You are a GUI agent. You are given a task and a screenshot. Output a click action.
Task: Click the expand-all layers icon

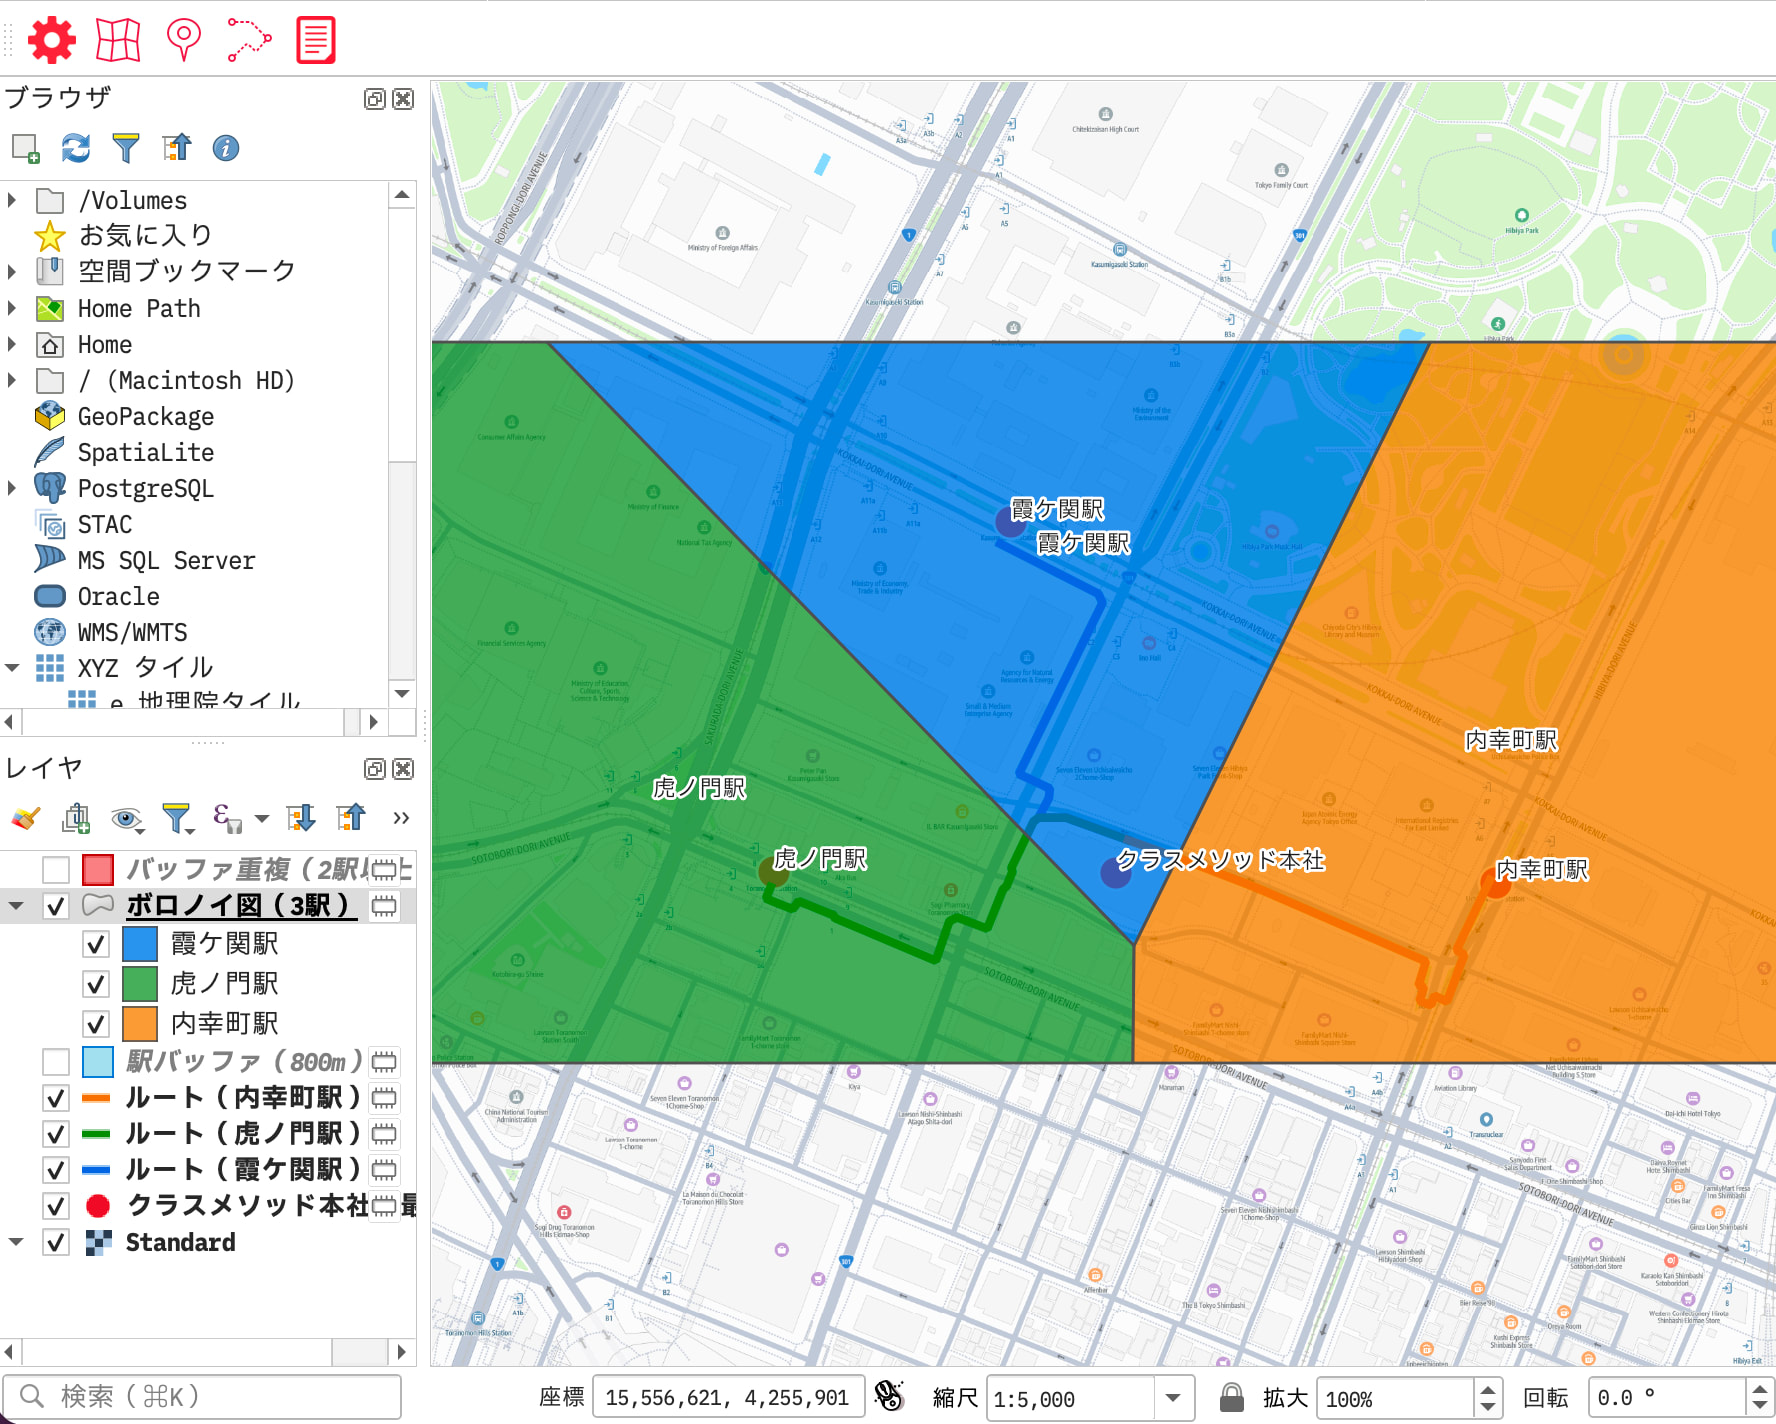tap(302, 818)
